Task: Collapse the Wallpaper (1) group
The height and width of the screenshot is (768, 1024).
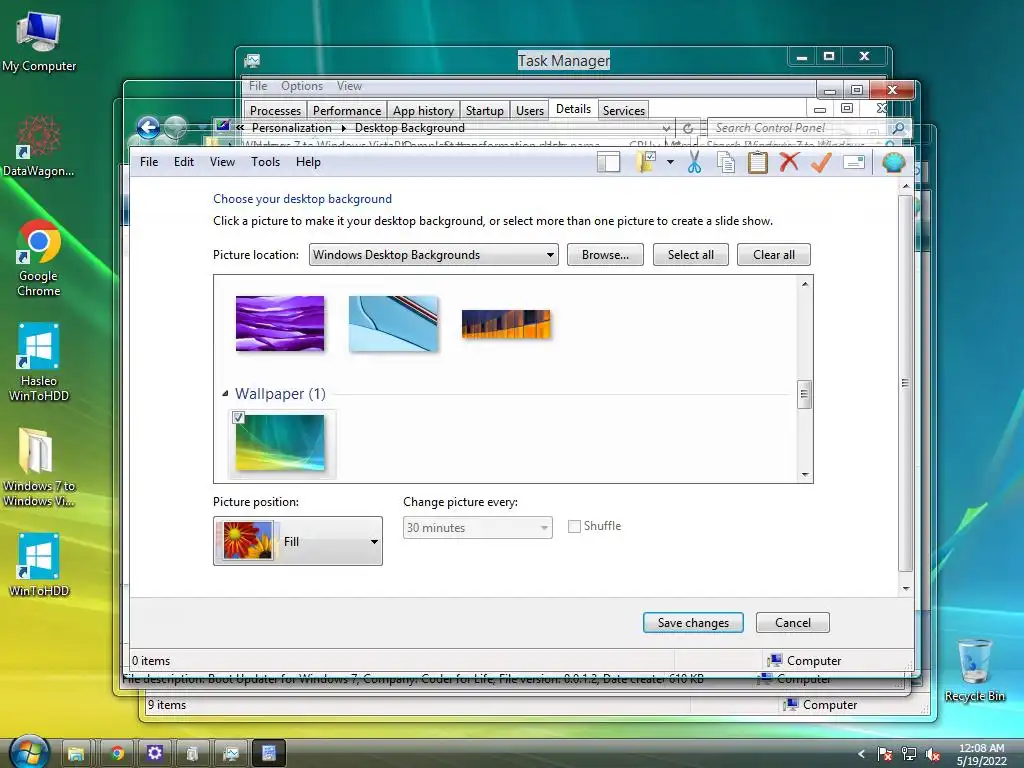Action: tap(225, 393)
